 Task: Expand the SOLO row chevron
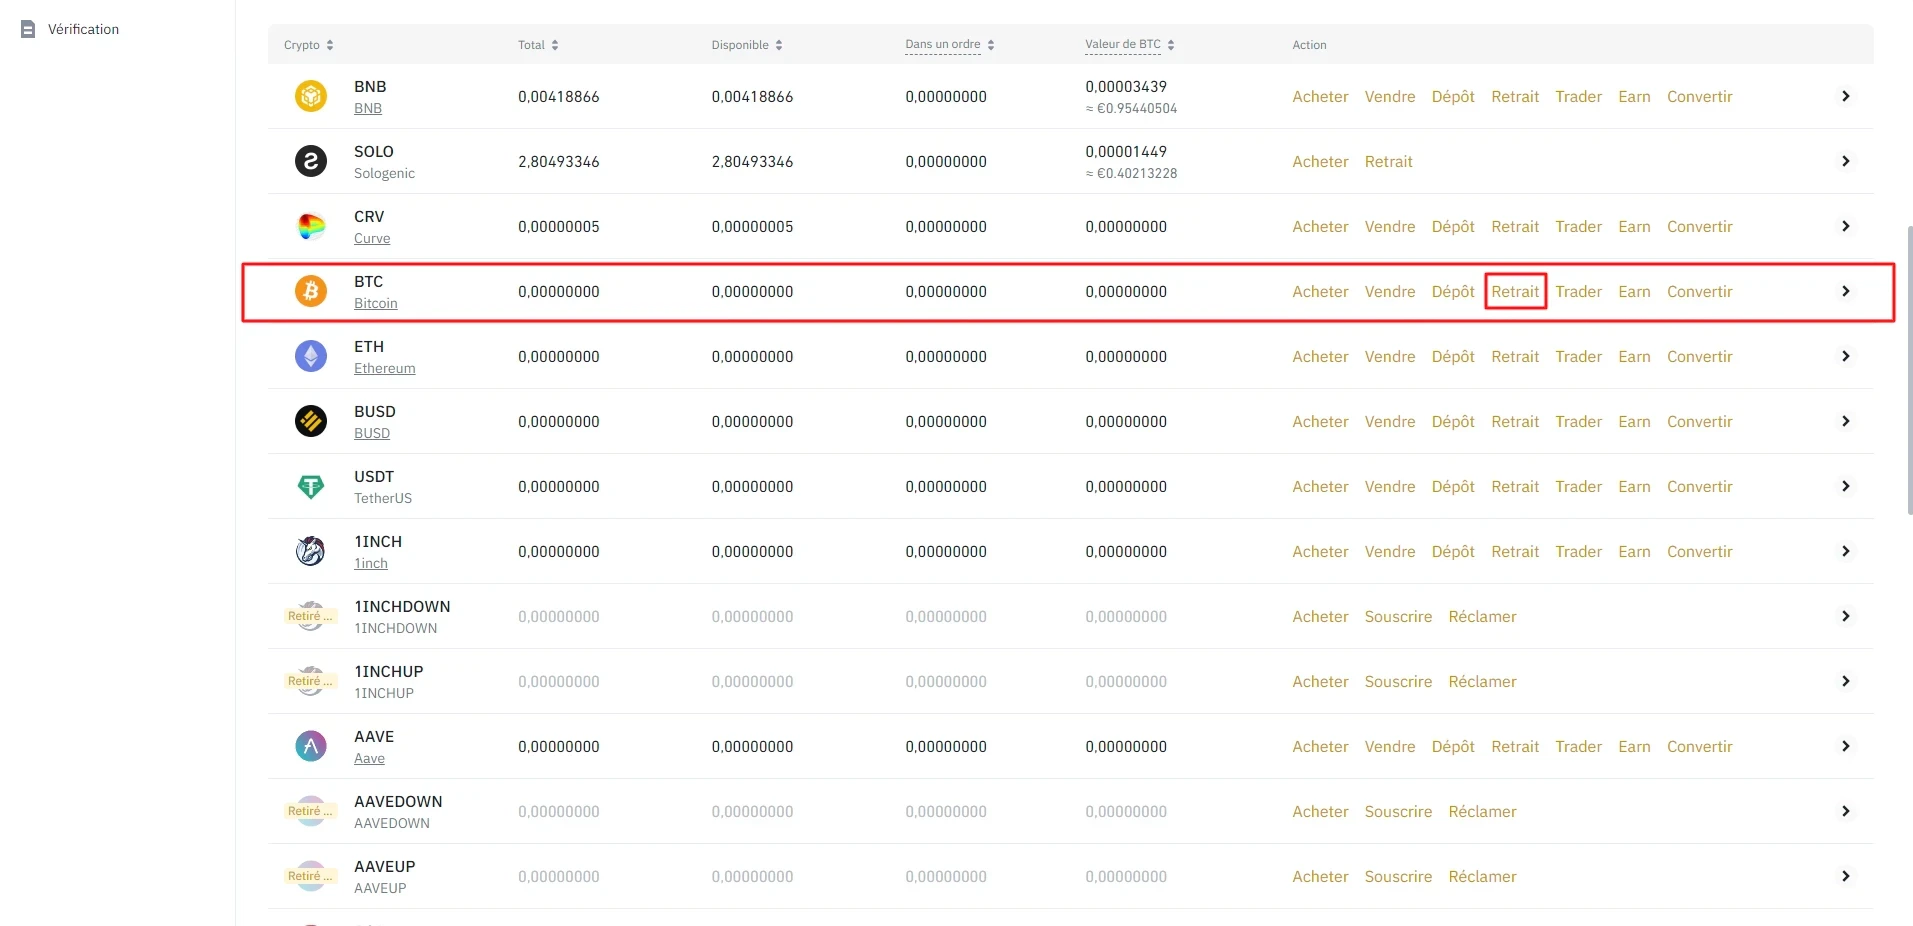[1846, 161]
